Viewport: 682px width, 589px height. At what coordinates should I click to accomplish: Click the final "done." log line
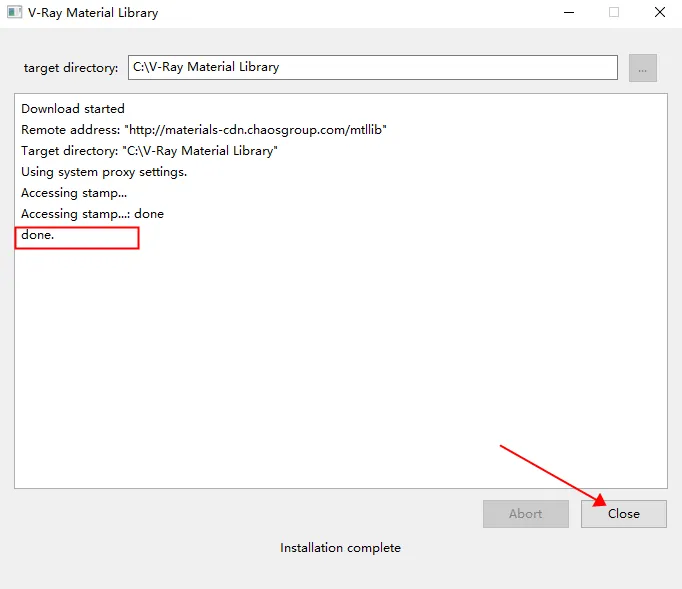point(38,235)
